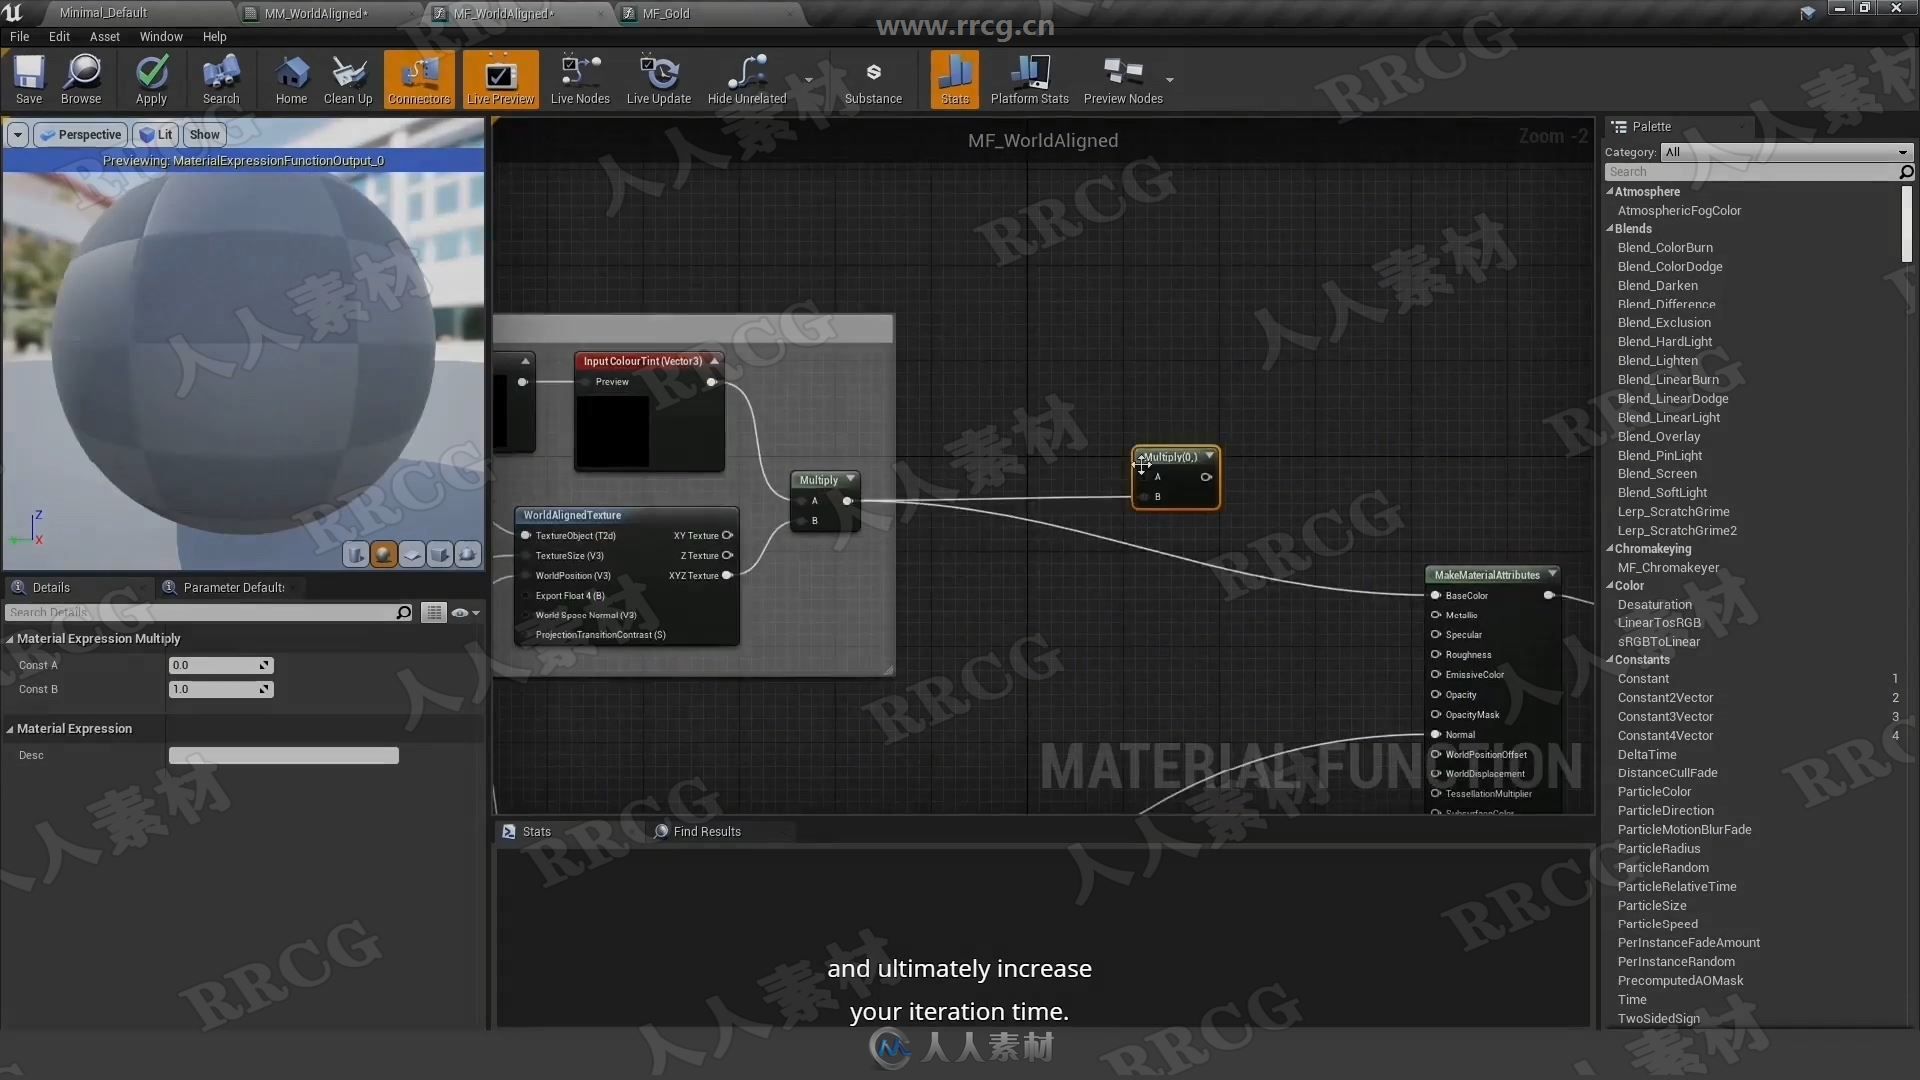
Task: Select Constant3Vector in the Palette
Action: point(1665,717)
